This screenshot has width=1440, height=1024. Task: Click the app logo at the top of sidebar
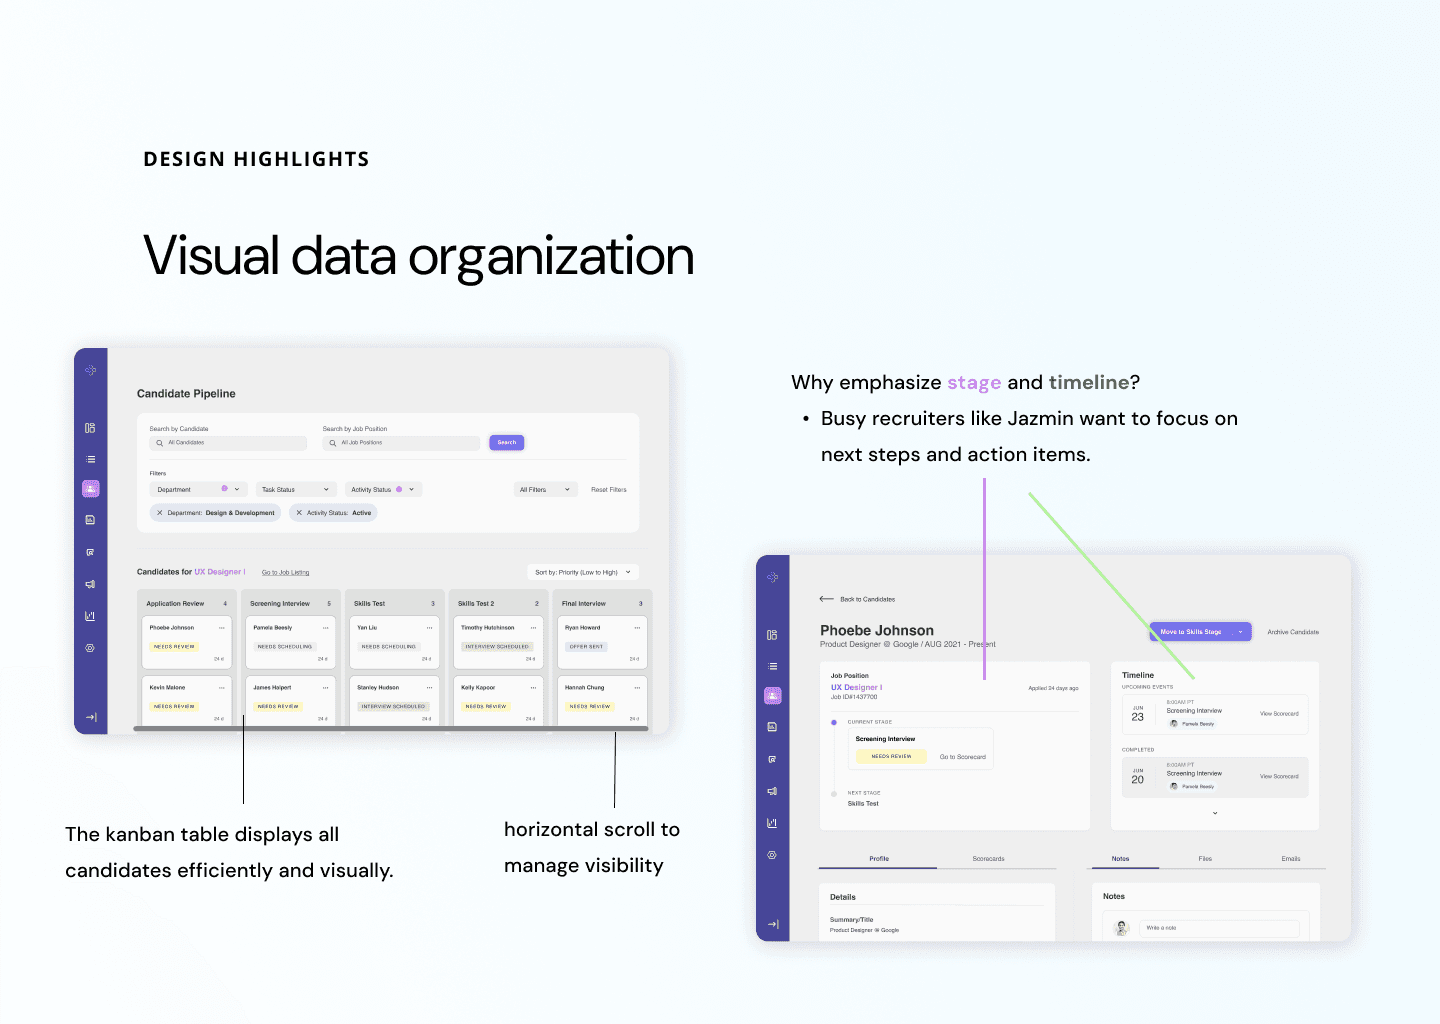(90, 370)
